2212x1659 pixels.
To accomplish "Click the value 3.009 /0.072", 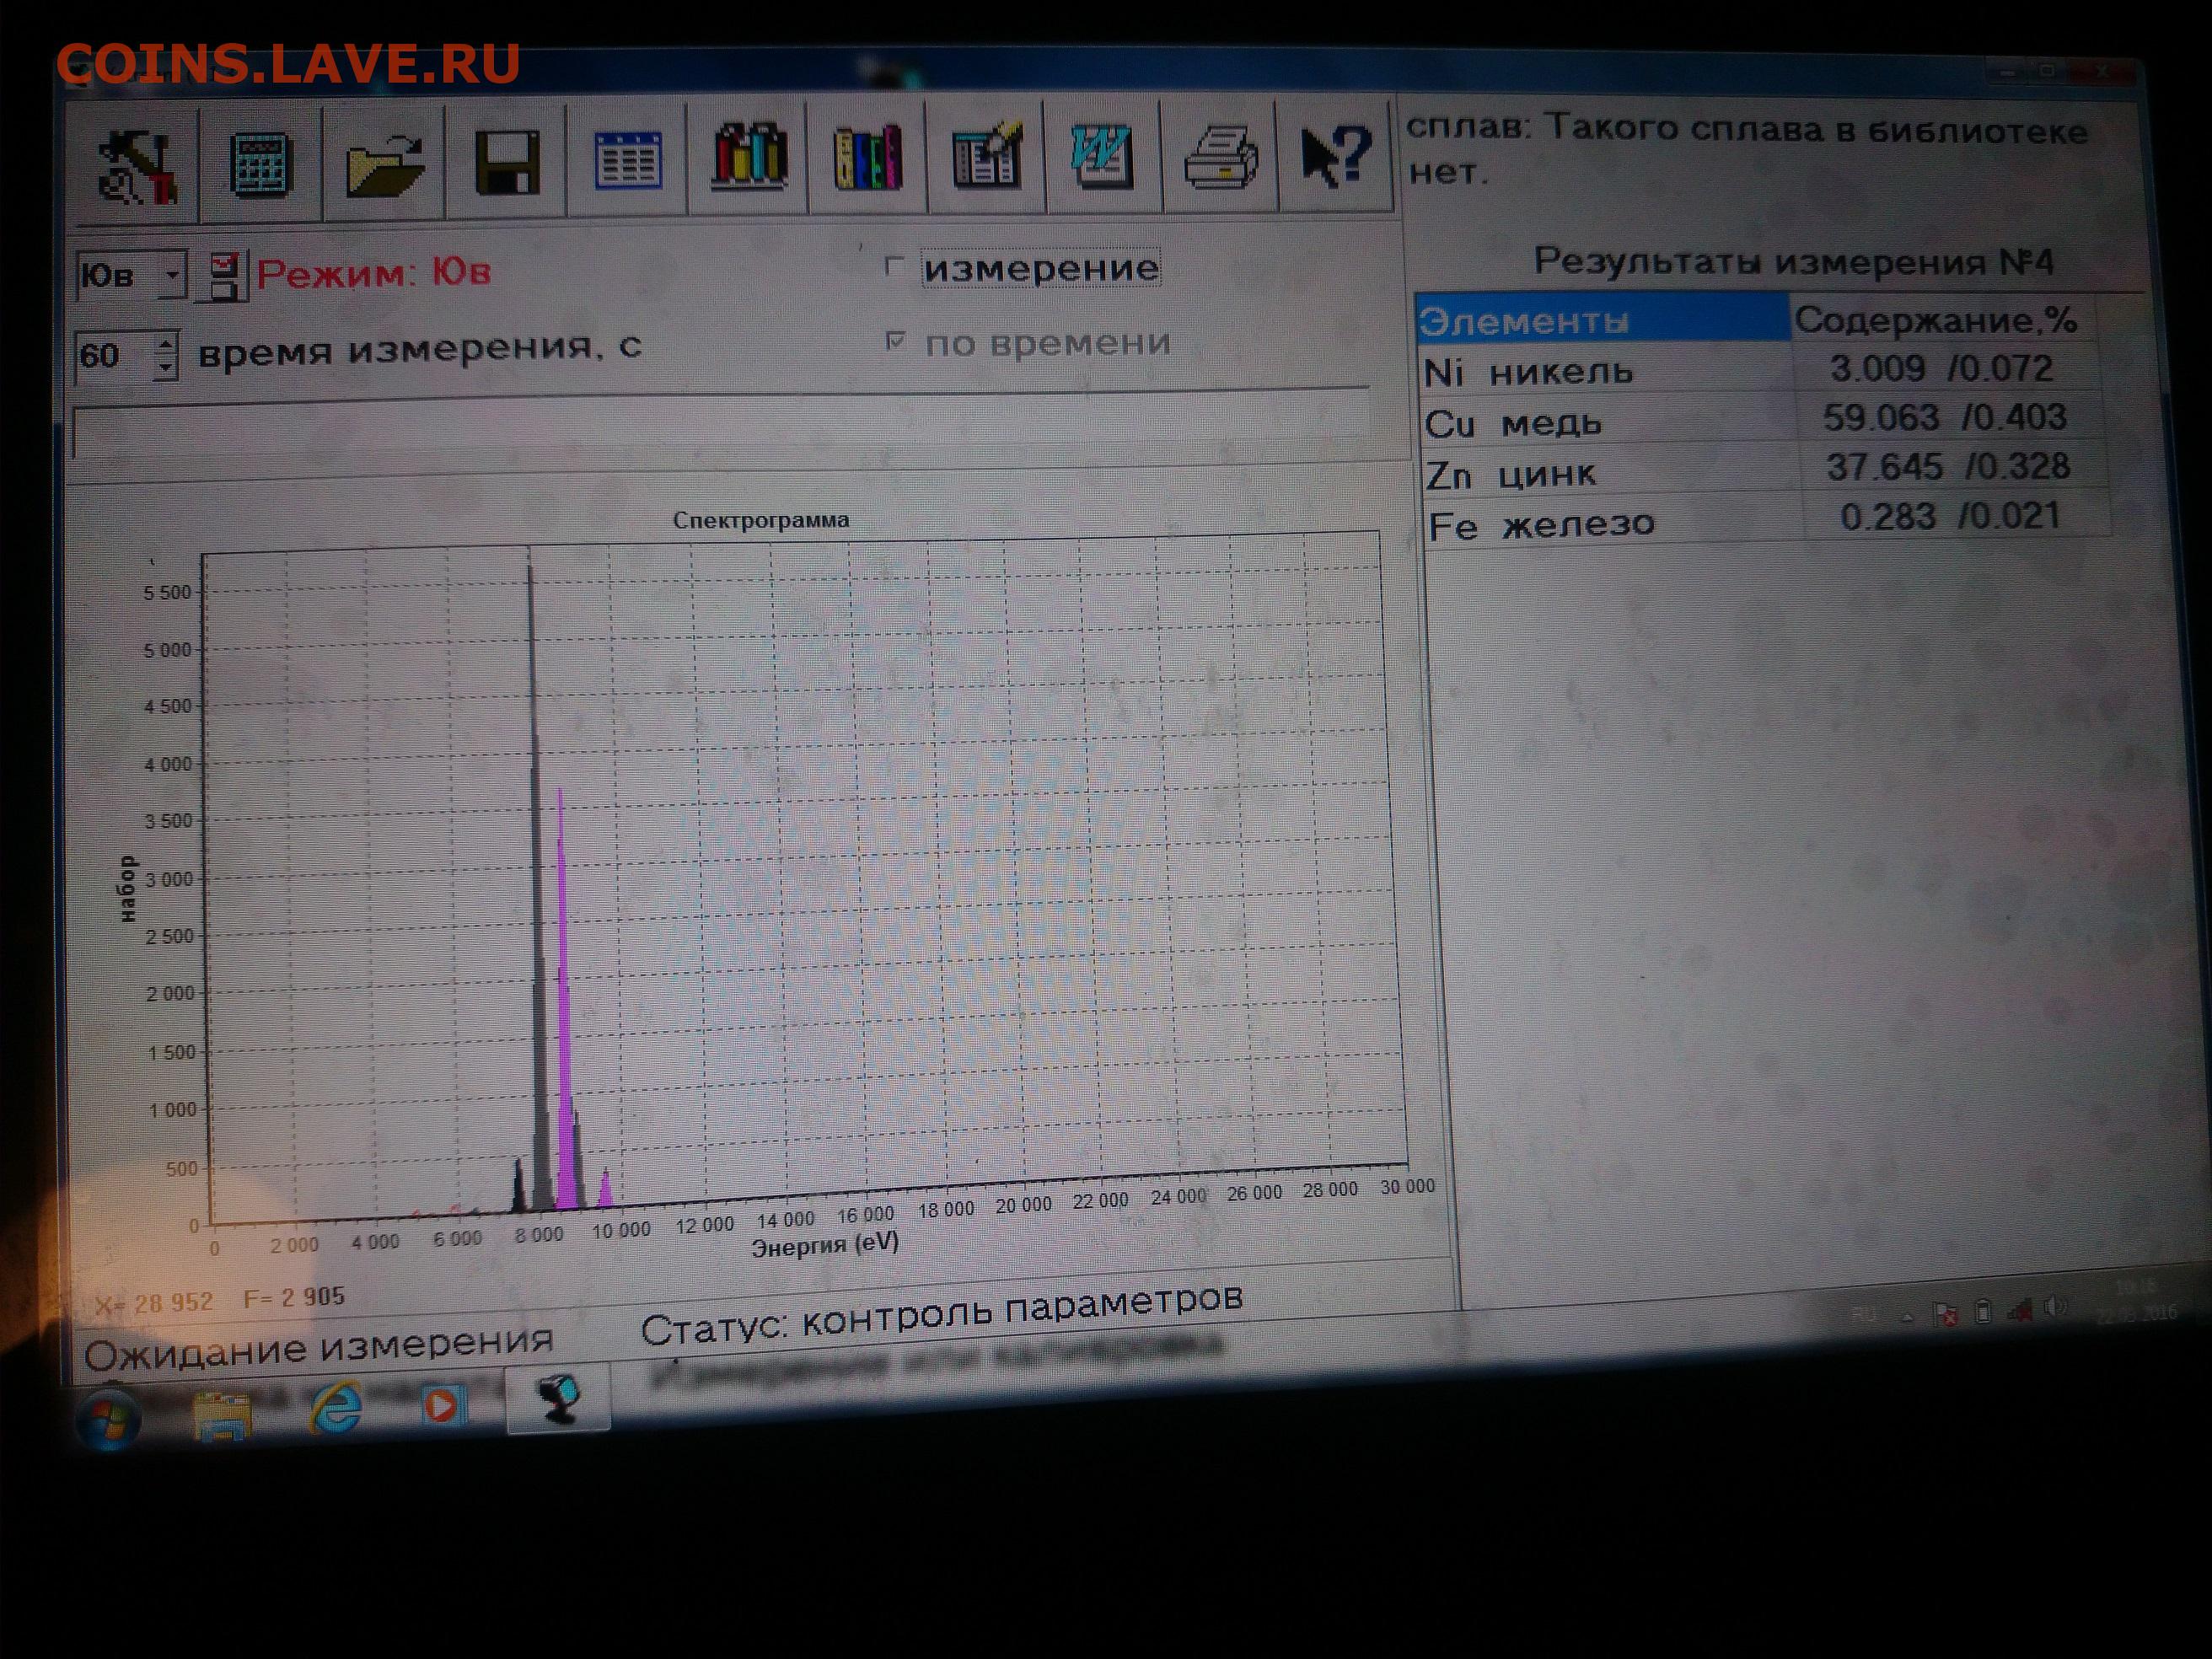I will (1941, 369).
